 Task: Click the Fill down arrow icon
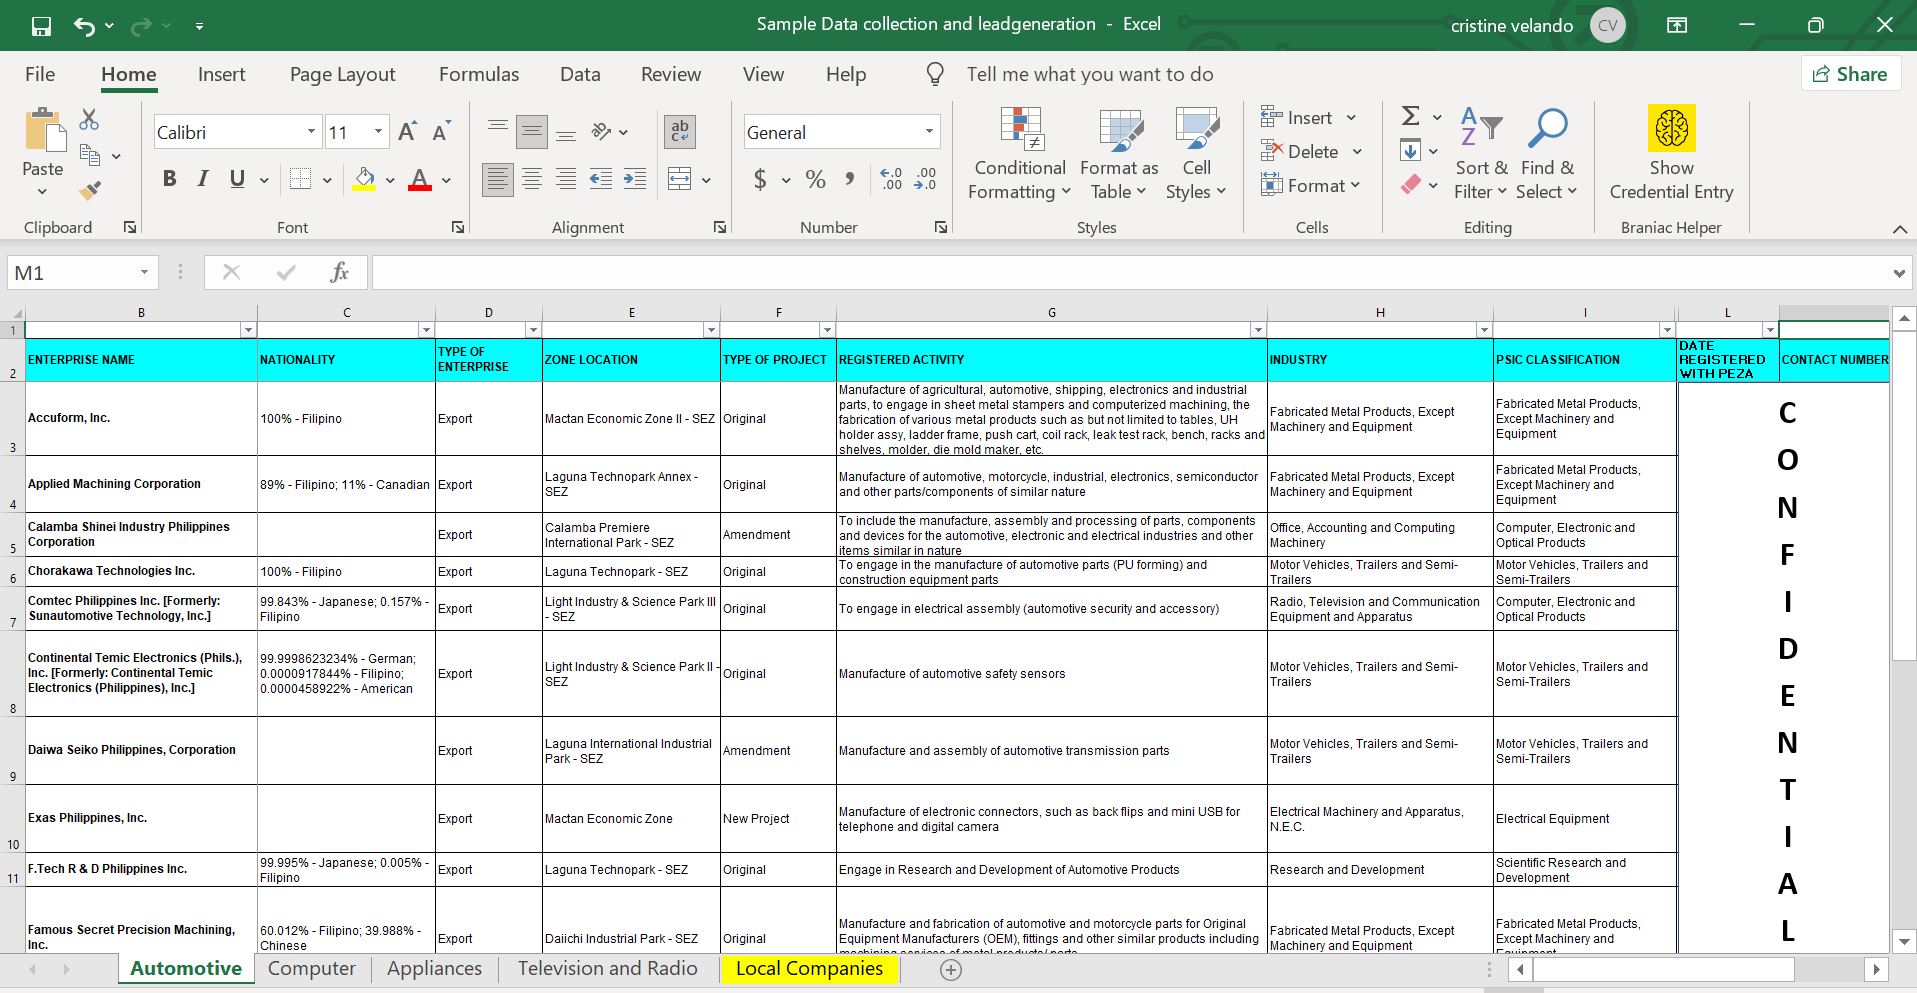(x=1410, y=151)
